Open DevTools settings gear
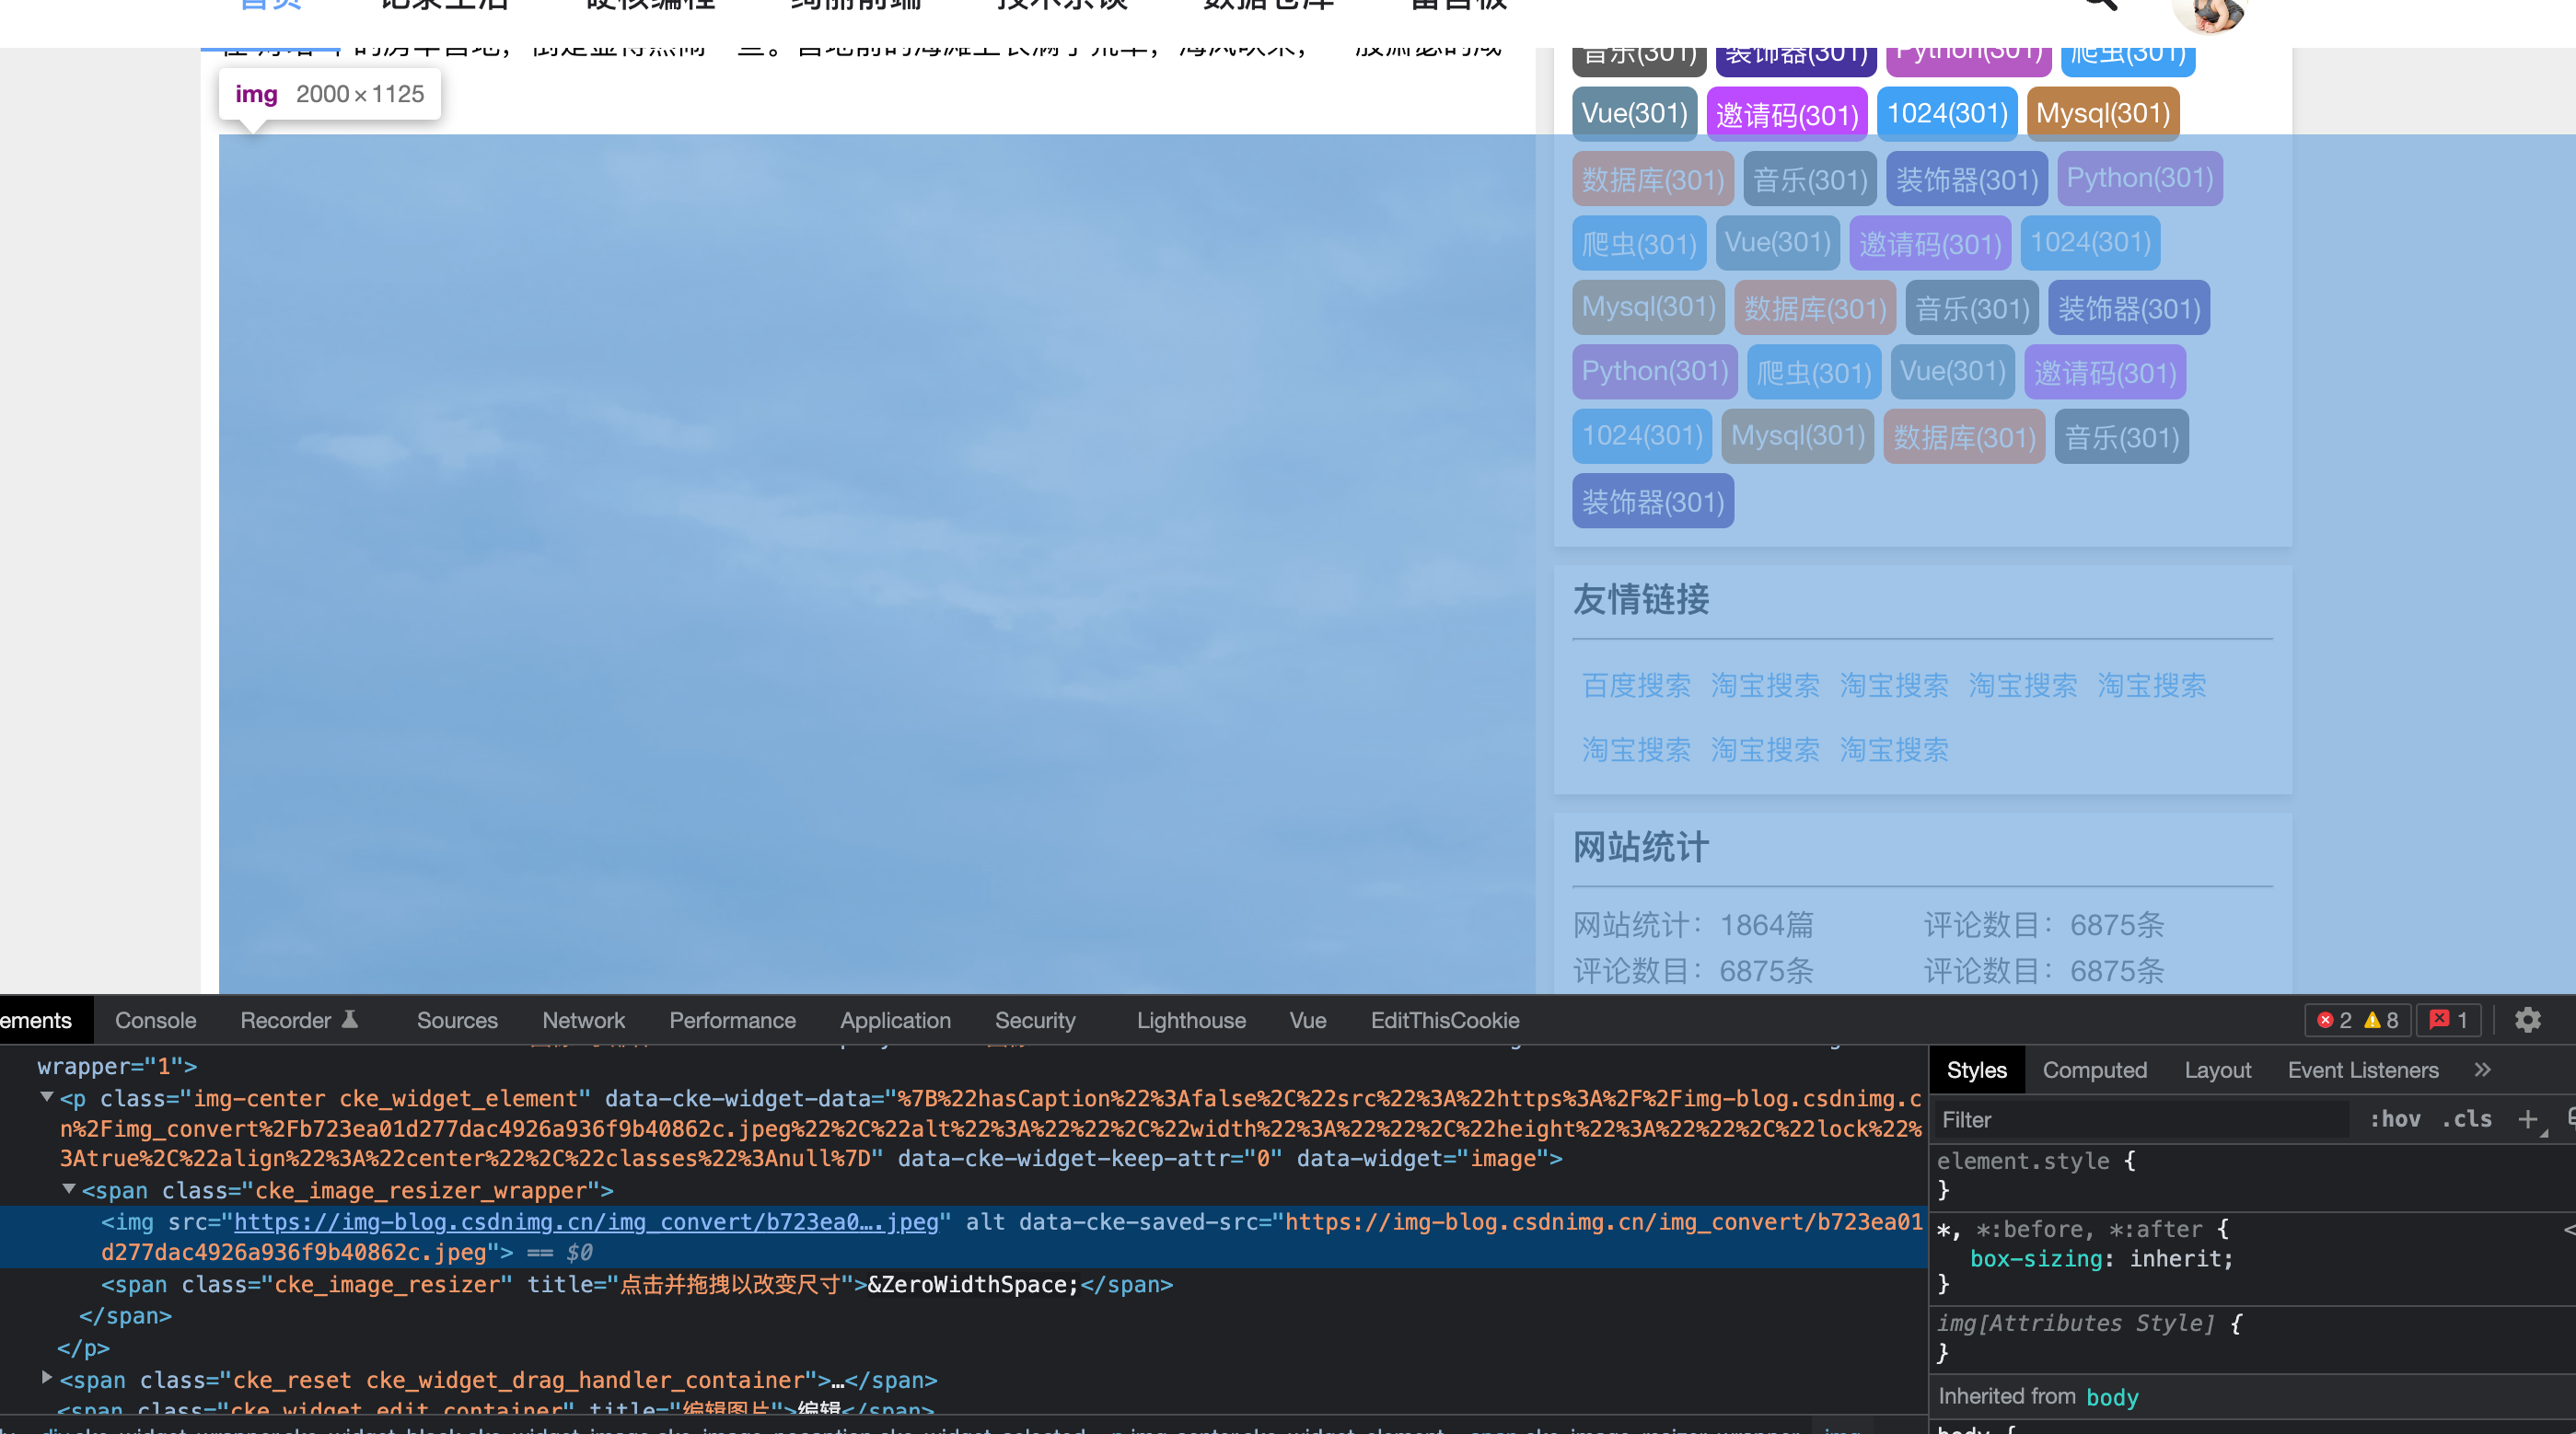The image size is (2576, 1434). [2528, 1020]
